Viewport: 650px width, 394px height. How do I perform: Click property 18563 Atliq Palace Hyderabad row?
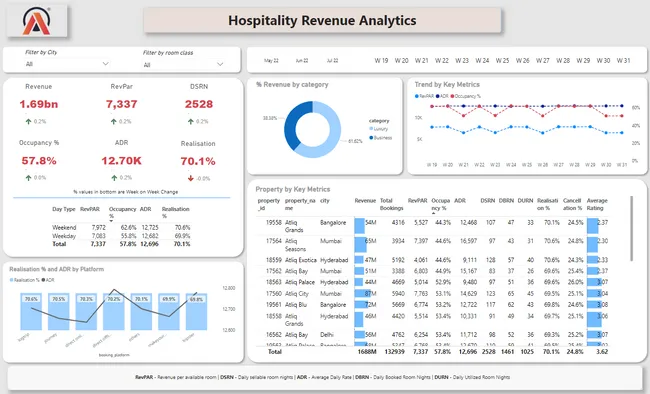pyautogui.click(x=432, y=282)
